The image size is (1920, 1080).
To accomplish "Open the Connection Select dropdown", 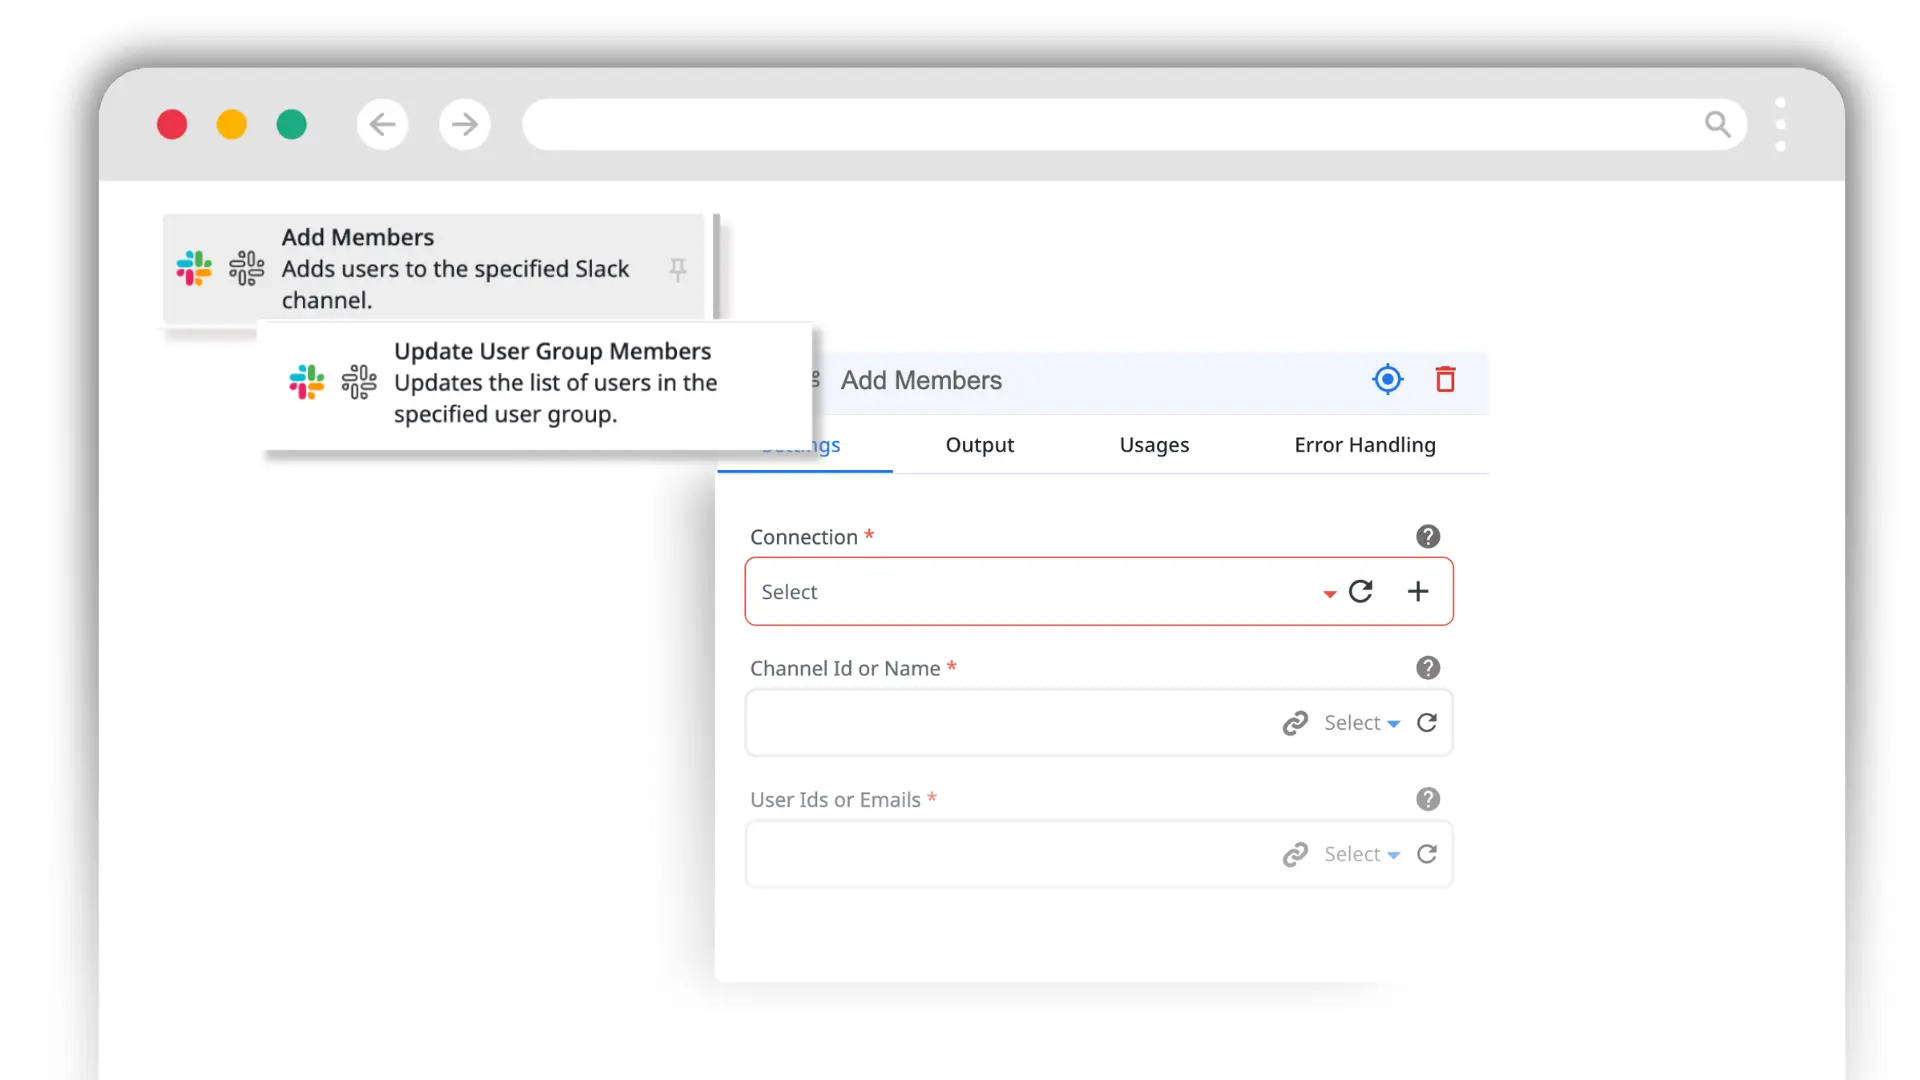I will (x=1329, y=592).
